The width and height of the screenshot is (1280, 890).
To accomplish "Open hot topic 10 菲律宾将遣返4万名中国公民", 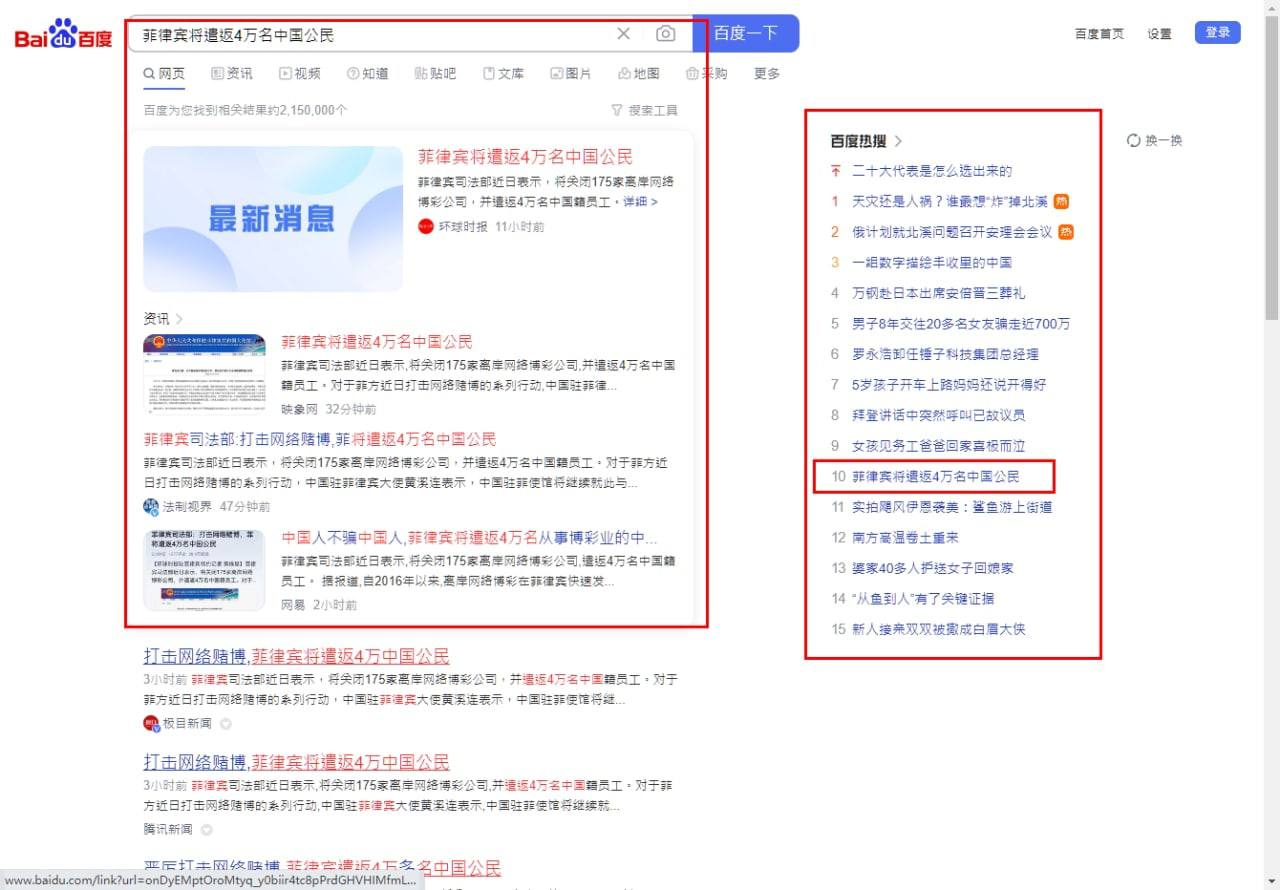I will click(935, 476).
